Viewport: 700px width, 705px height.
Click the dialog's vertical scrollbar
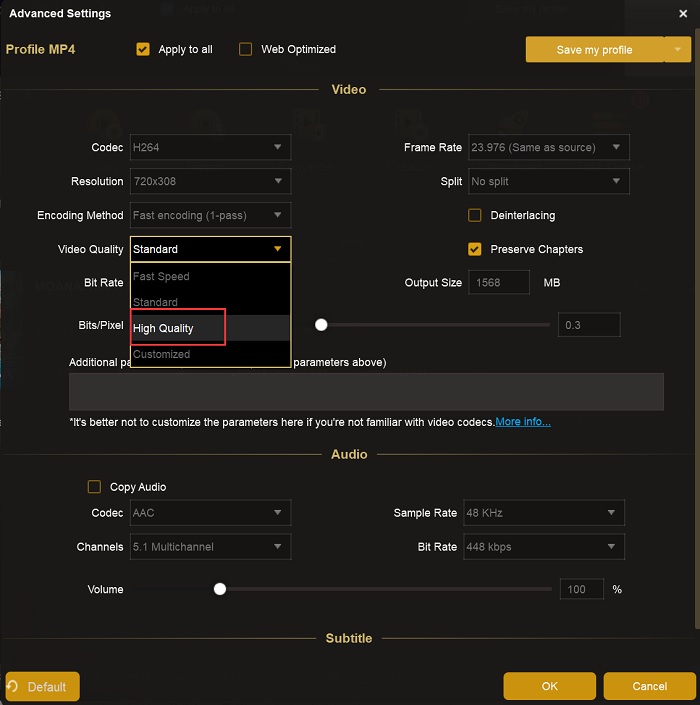[697, 328]
